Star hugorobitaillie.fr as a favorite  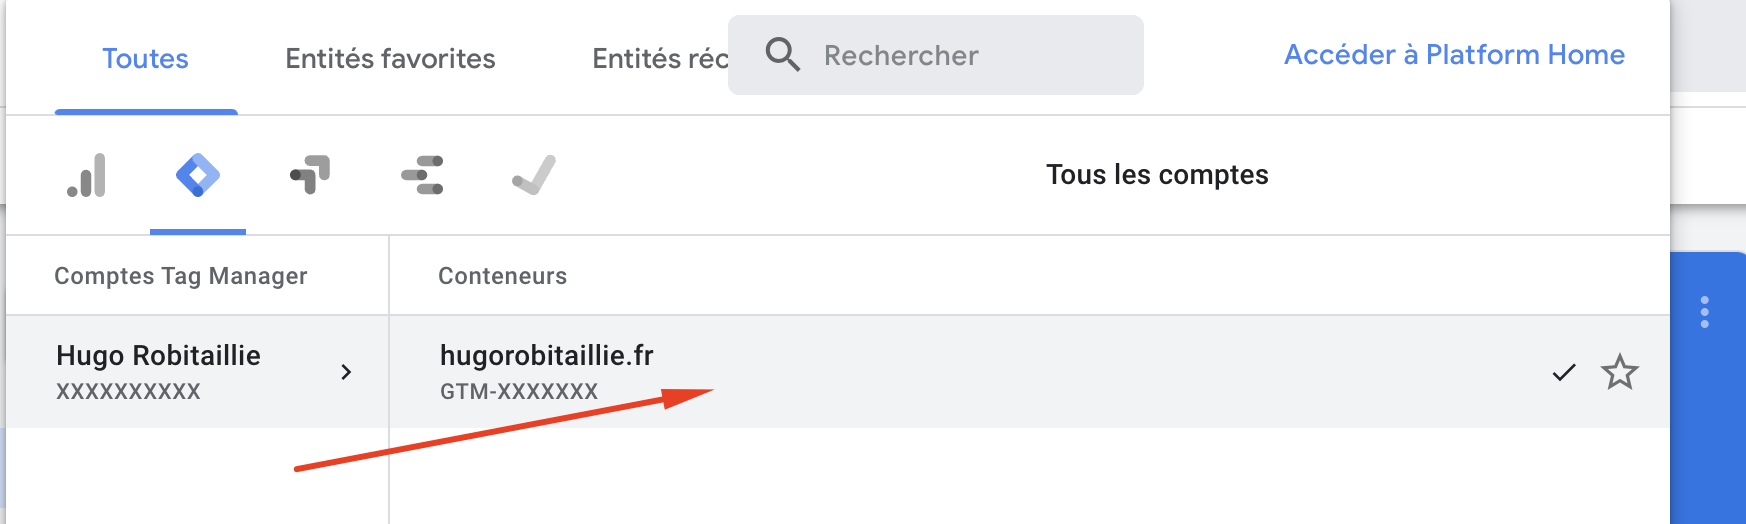[1619, 373]
